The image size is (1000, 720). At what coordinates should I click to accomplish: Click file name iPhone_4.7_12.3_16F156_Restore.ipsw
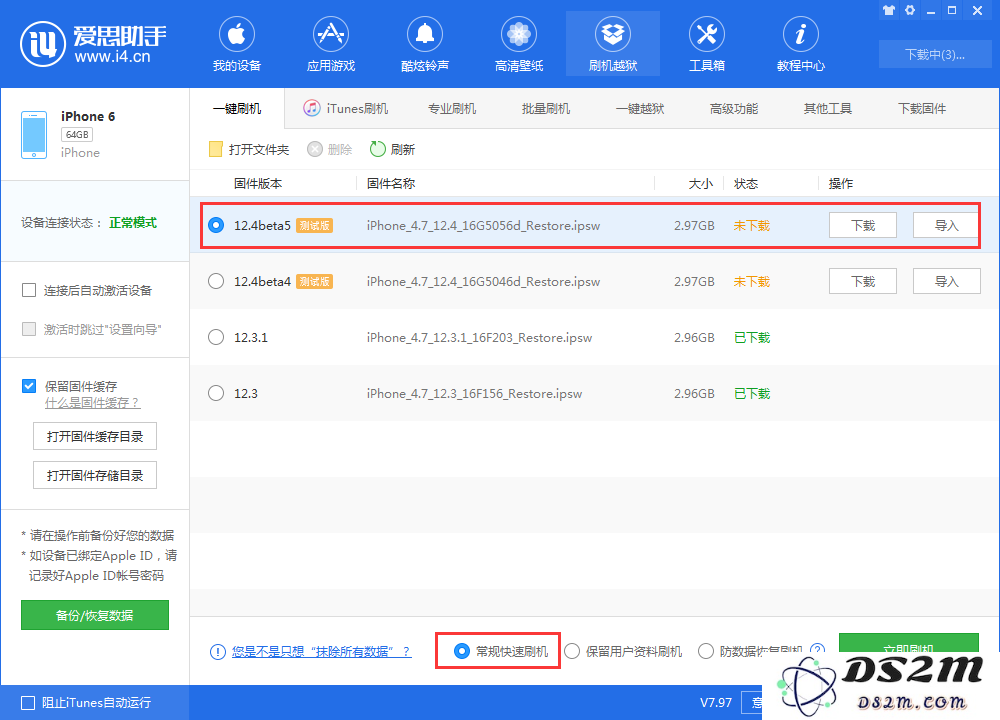[x=474, y=393]
